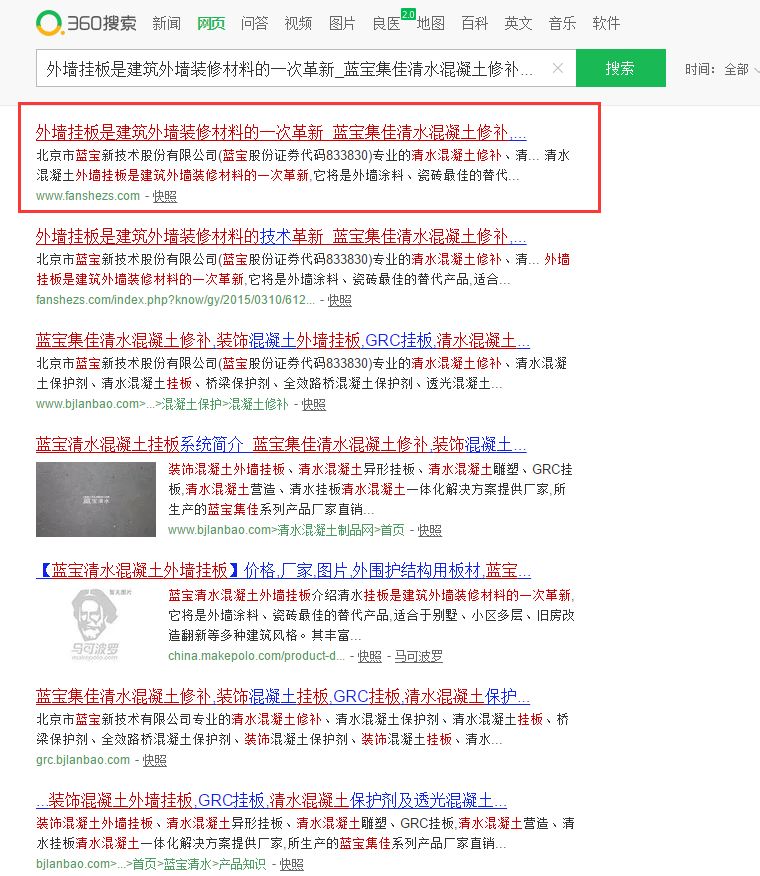Click the 马可波罗 source link
This screenshot has width=760, height=876.
[x=419, y=656]
